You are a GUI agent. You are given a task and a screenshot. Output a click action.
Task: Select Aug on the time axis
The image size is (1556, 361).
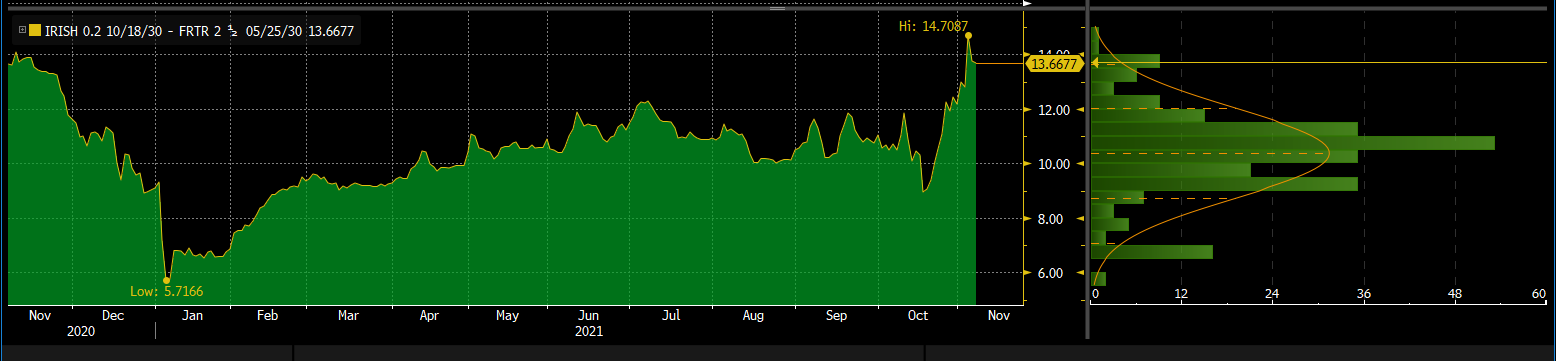(753, 315)
